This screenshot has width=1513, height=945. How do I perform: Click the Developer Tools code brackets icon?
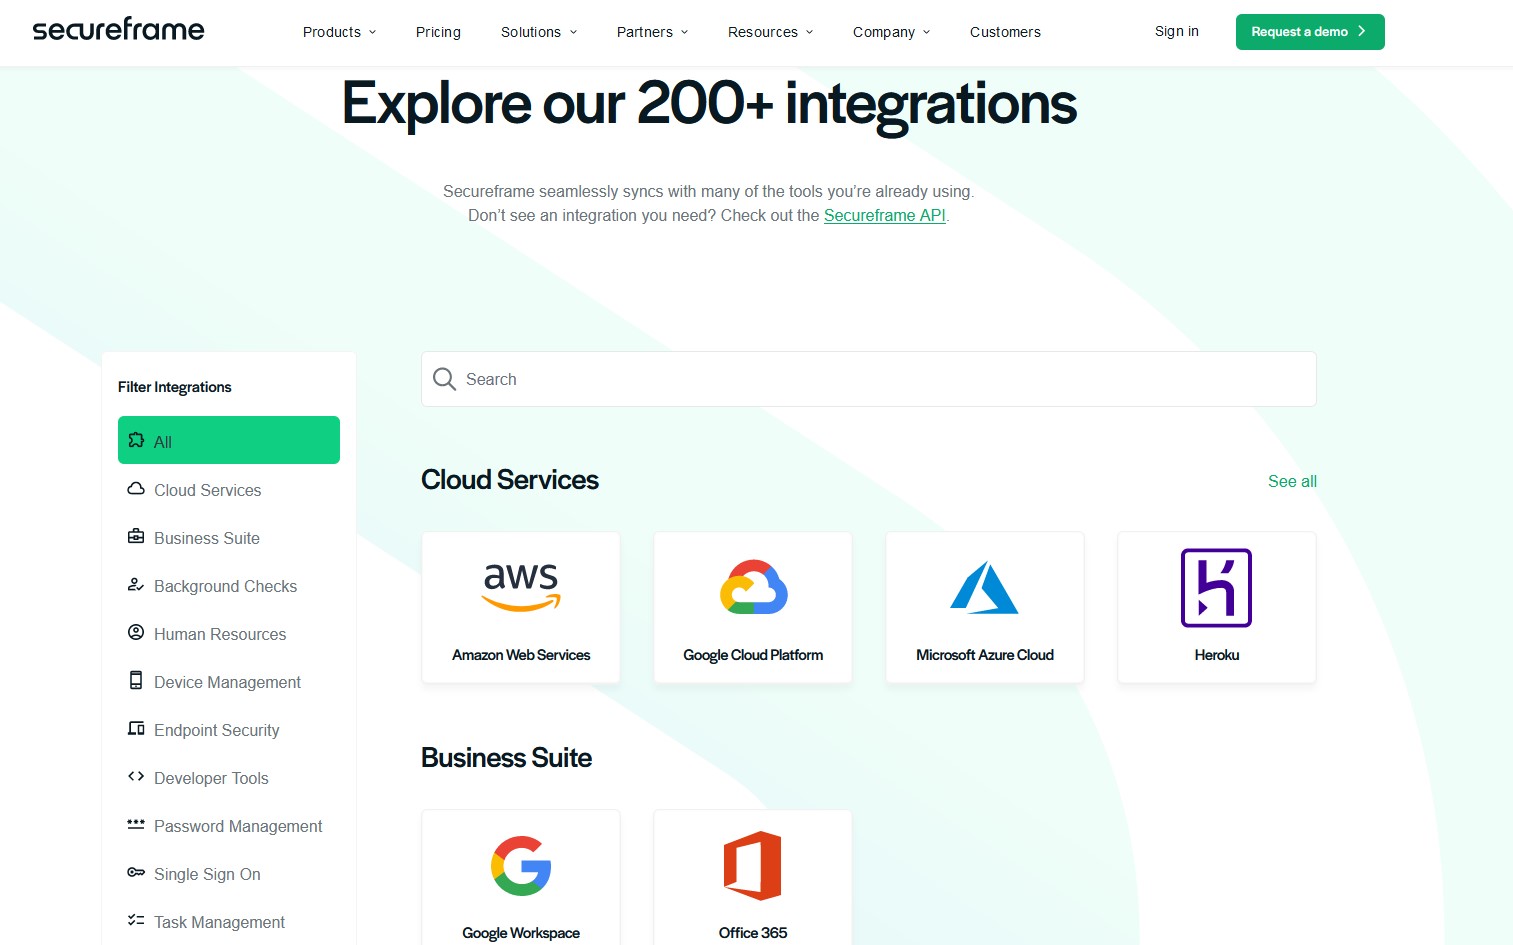coord(136,776)
